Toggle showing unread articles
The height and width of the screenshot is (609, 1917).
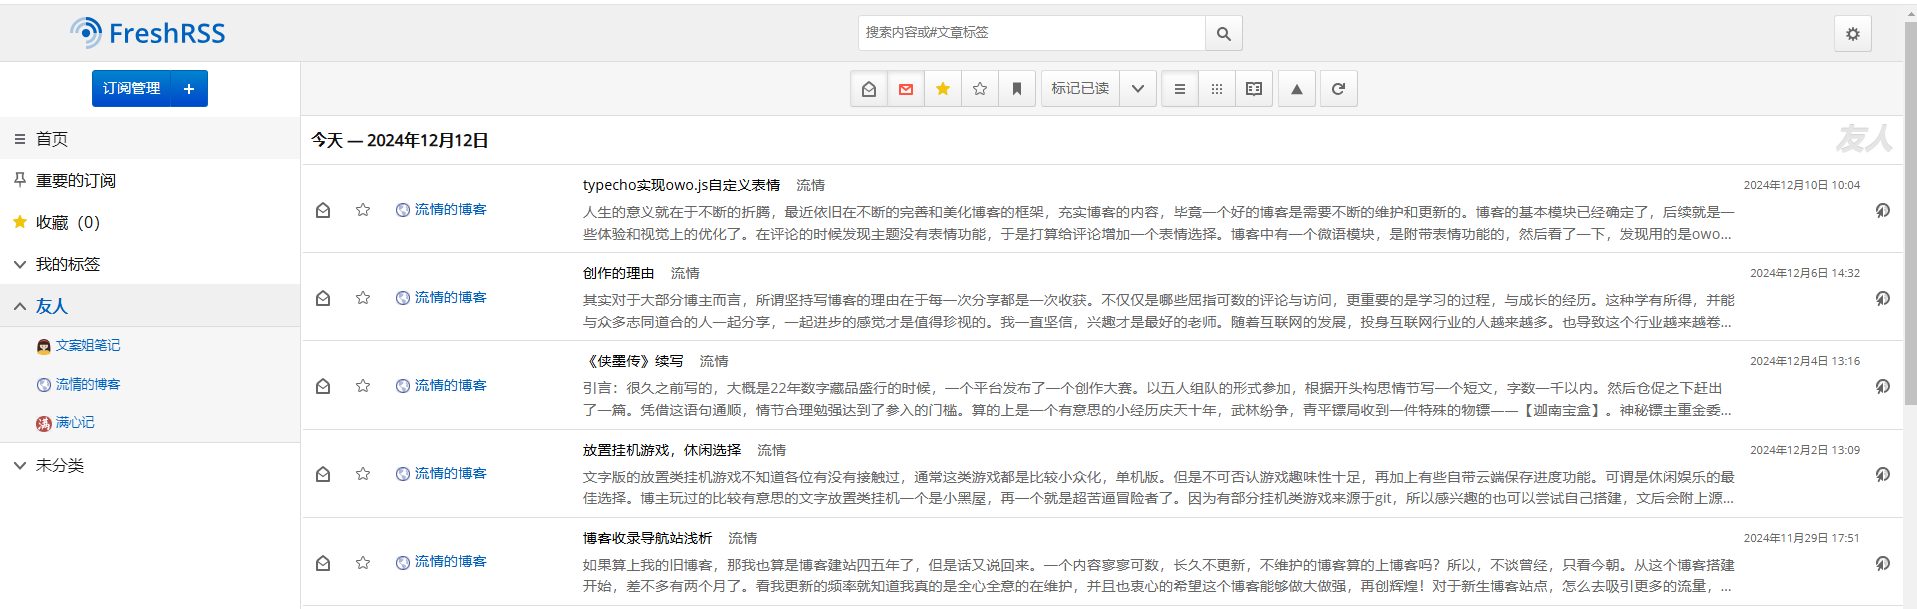pos(906,89)
